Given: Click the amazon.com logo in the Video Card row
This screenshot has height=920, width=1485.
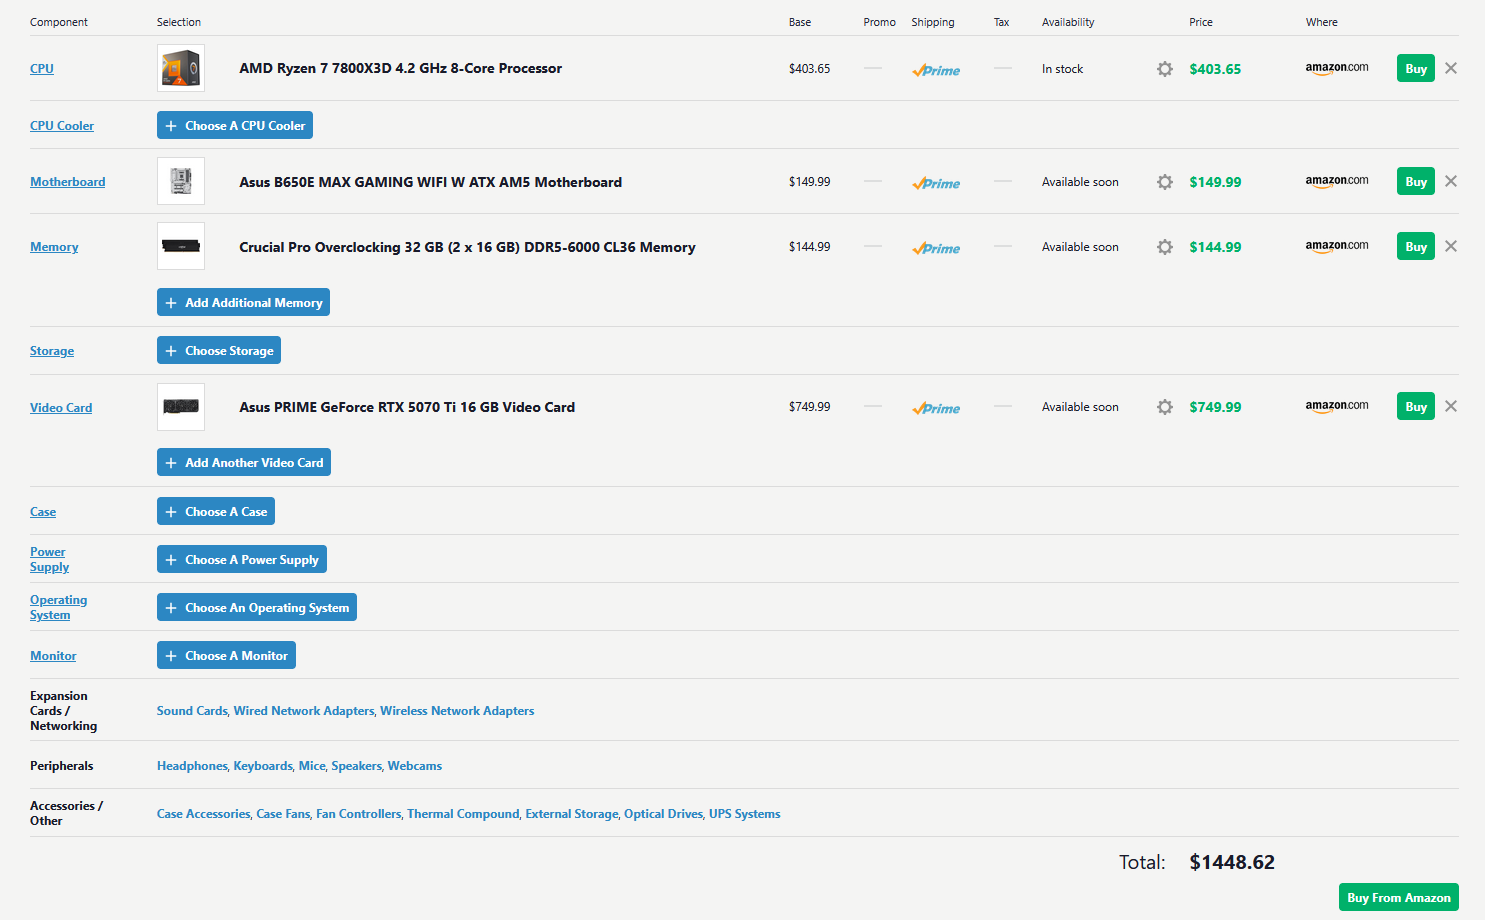Looking at the screenshot, I should pyautogui.click(x=1337, y=406).
